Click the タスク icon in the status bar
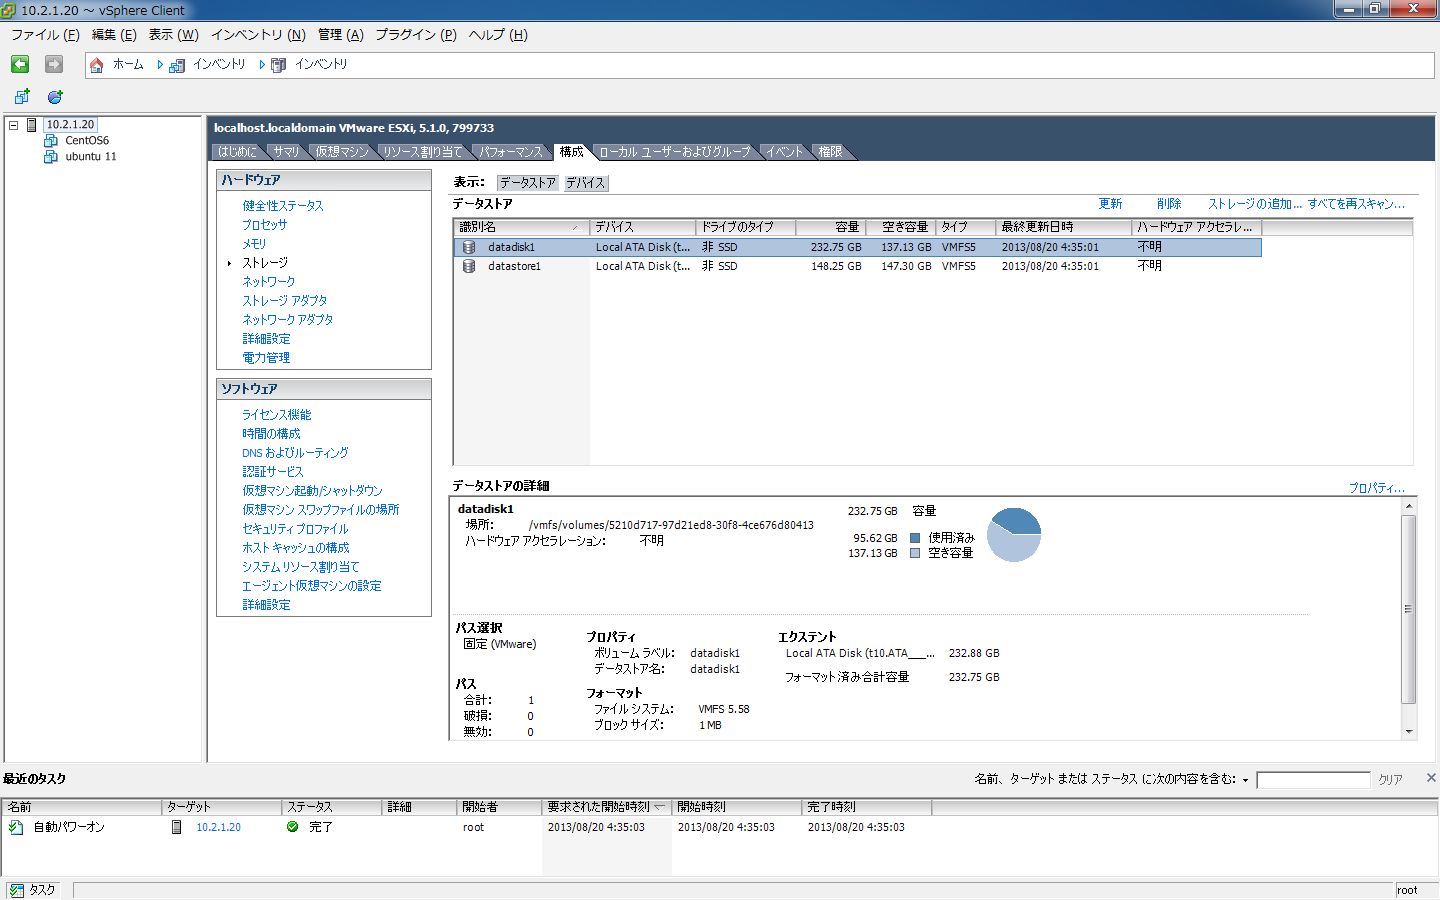The width and height of the screenshot is (1440, 900). click(x=16, y=890)
